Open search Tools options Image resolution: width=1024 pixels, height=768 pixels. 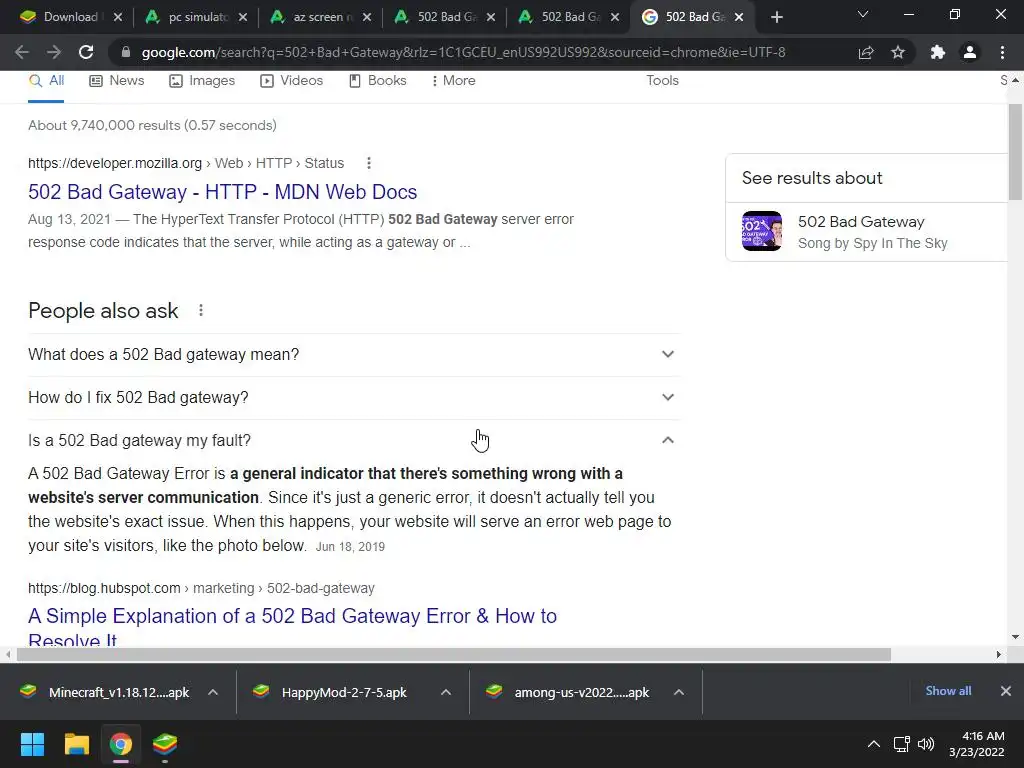(662, 81)
